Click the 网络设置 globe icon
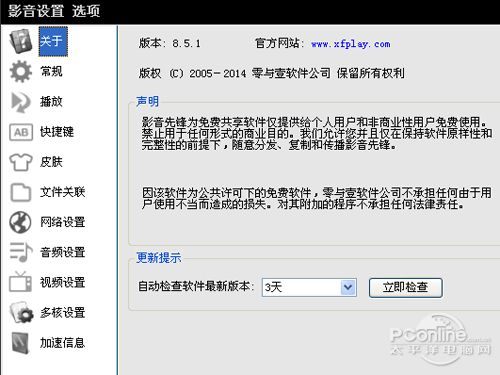Image resolution: width=500 pixels, height=375 pixels. tap(21, 222)
